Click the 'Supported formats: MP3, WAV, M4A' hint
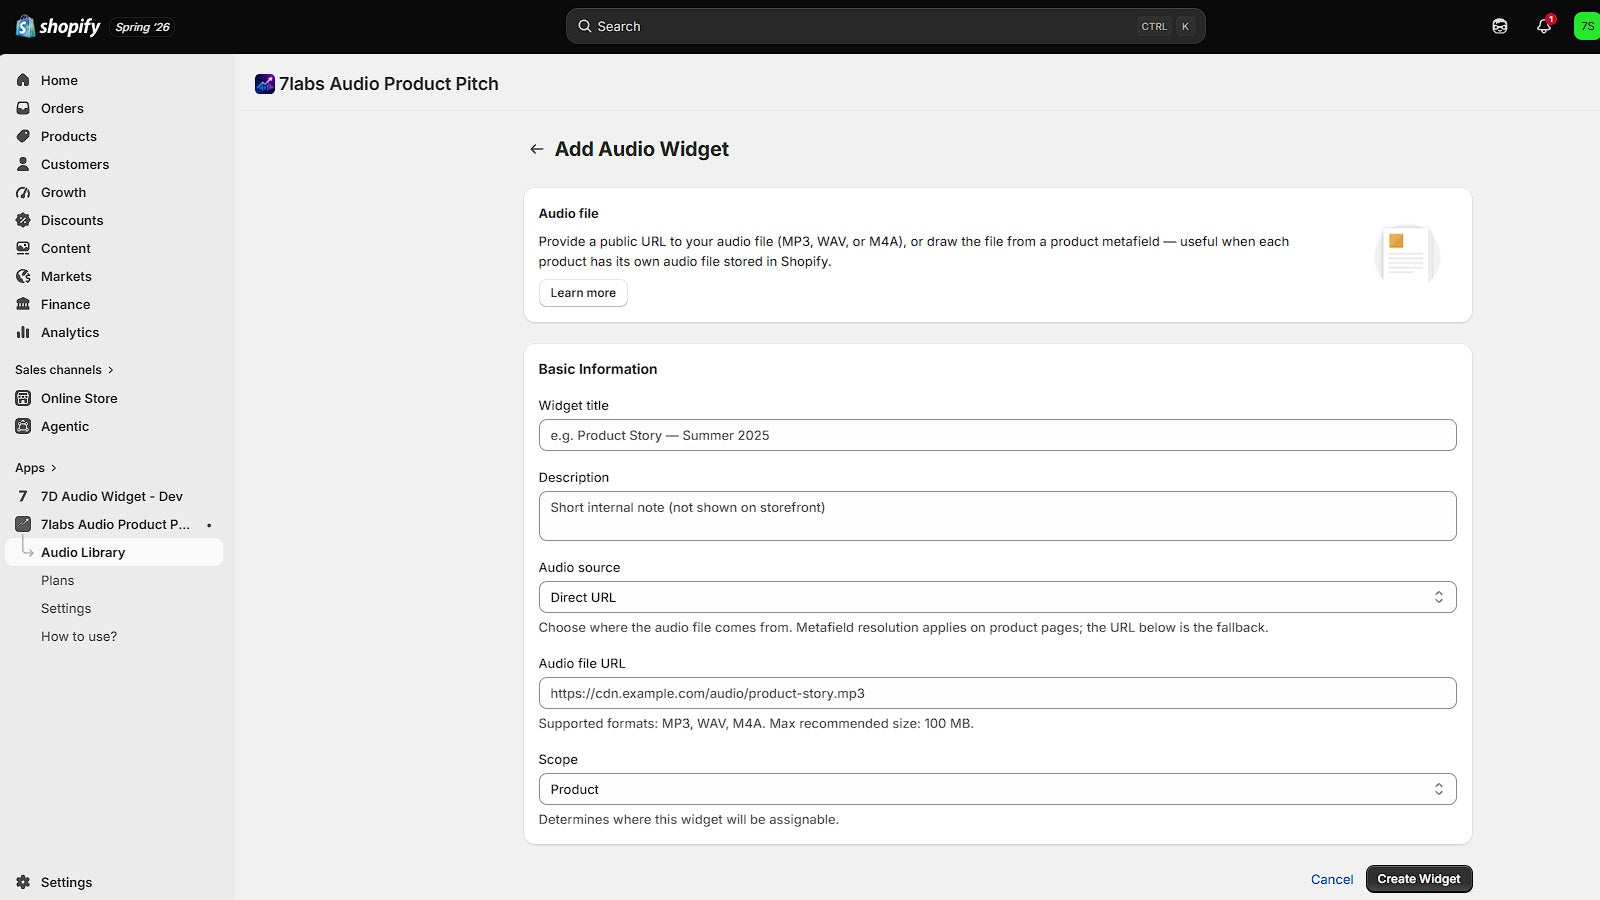 tap(756, 723)
